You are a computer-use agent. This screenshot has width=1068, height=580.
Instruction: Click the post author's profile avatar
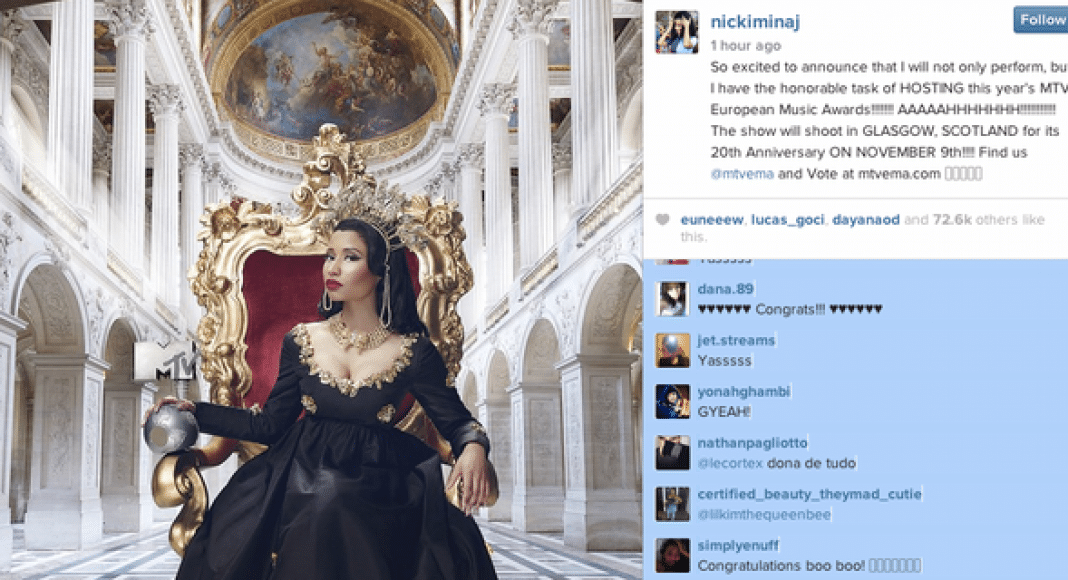pyautogui.click(x=676, y=32)
